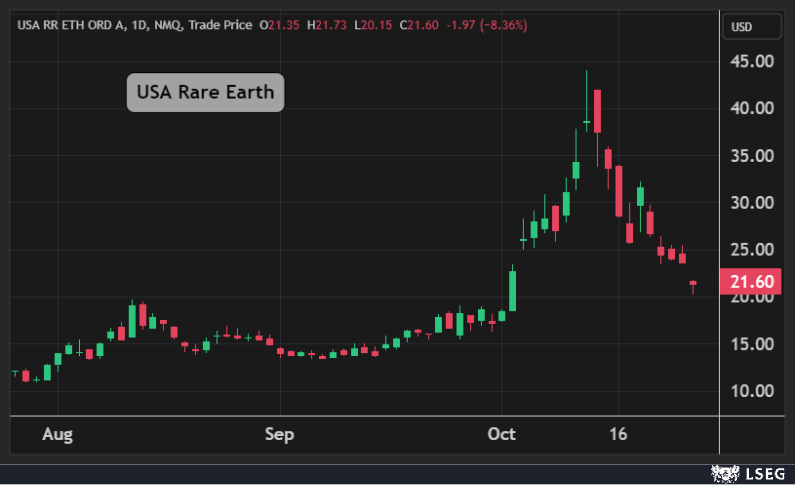
Task: Click the 1D interval in chart header
Action: (x=140, y=24)
